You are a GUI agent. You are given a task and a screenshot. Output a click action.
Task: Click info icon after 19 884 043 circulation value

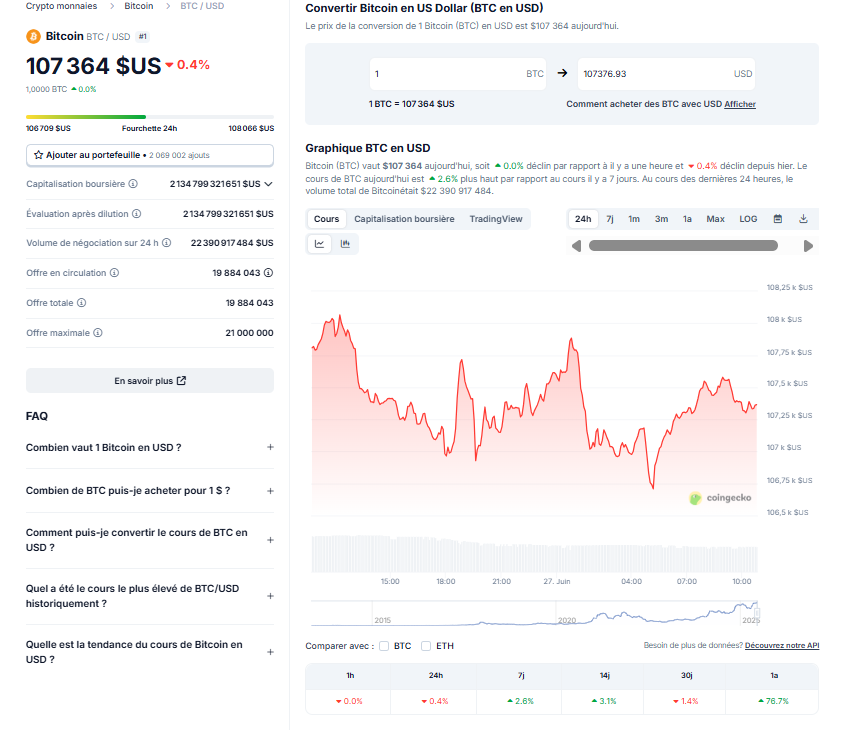coord(268,273)
